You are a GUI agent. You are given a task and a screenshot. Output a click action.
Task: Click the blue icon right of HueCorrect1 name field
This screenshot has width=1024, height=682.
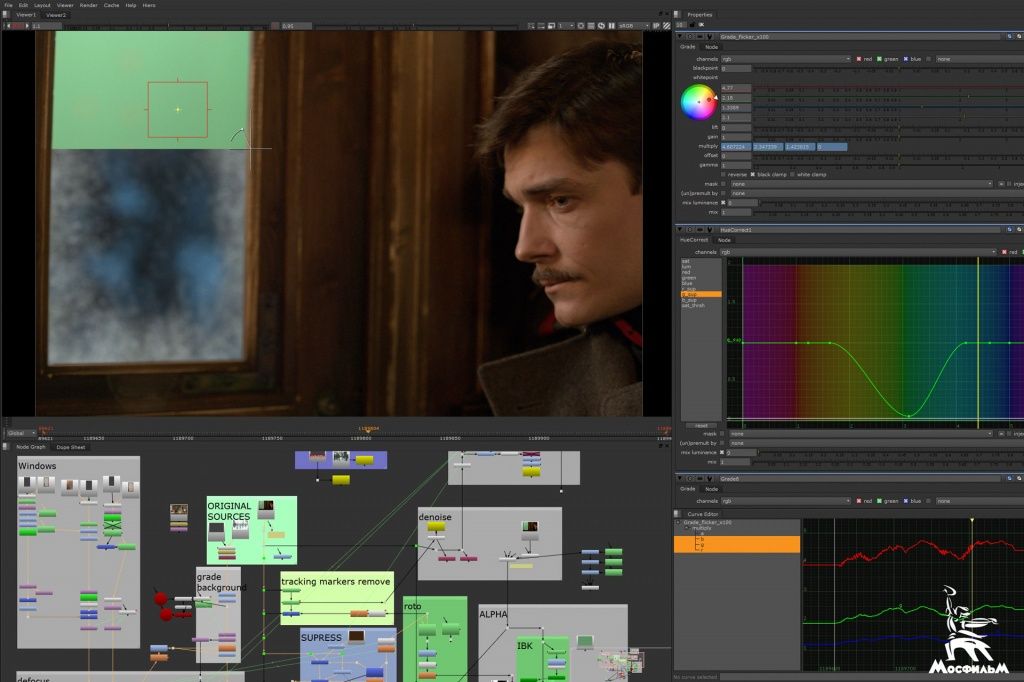coord(1010,230)
